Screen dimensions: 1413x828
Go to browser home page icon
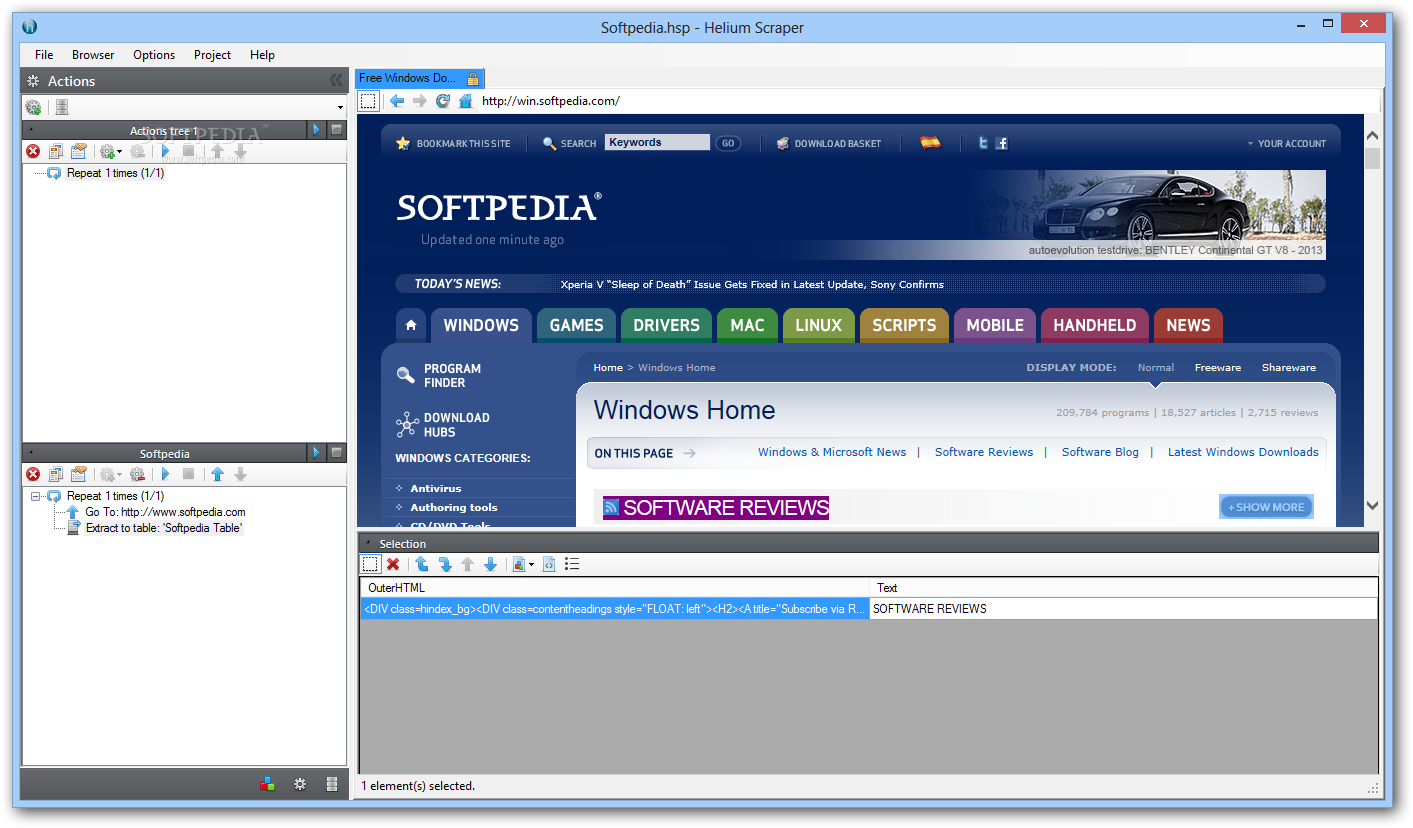465,101
